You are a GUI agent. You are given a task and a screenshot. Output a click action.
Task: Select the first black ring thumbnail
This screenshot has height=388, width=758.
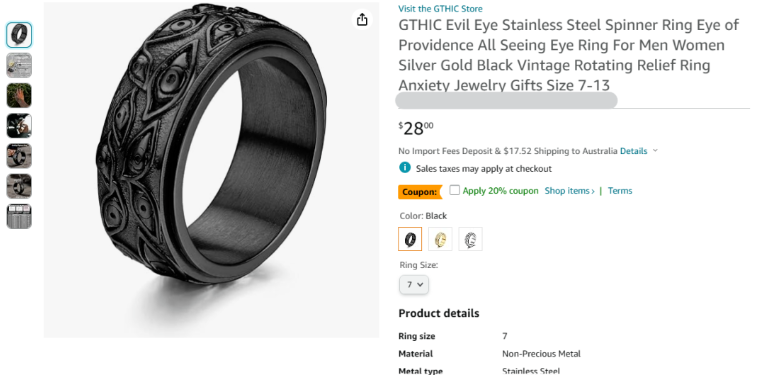pyautogui.click(x=19, y=35)
